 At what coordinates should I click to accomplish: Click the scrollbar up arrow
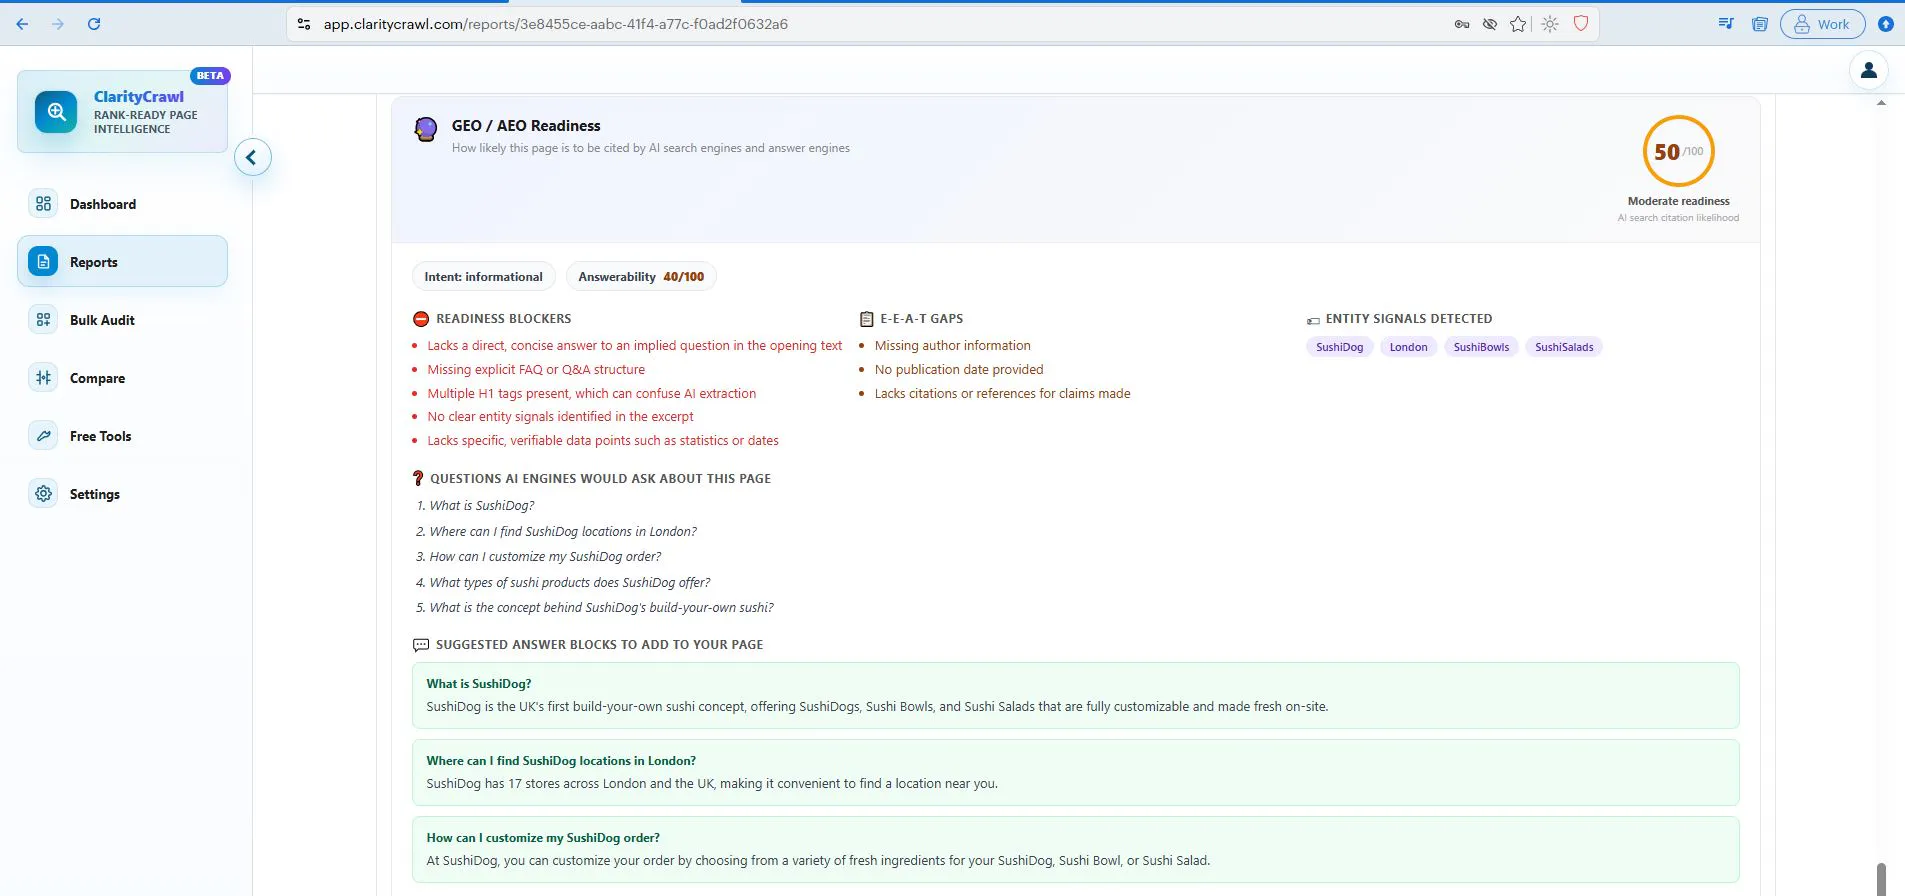point(1881,103)
